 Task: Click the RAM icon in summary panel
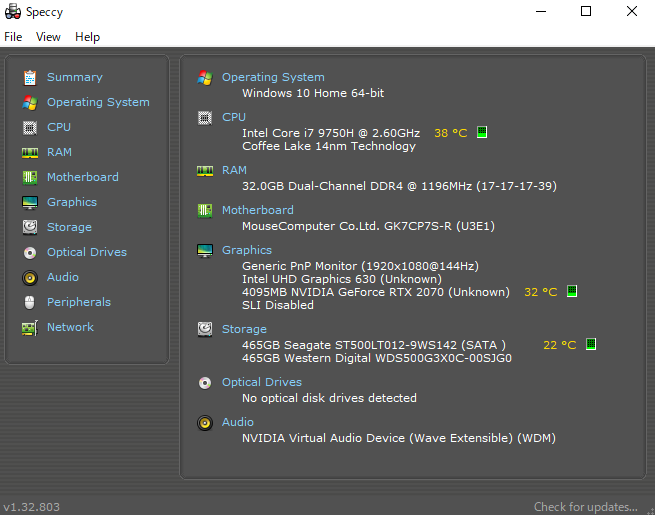pos(205,171)
